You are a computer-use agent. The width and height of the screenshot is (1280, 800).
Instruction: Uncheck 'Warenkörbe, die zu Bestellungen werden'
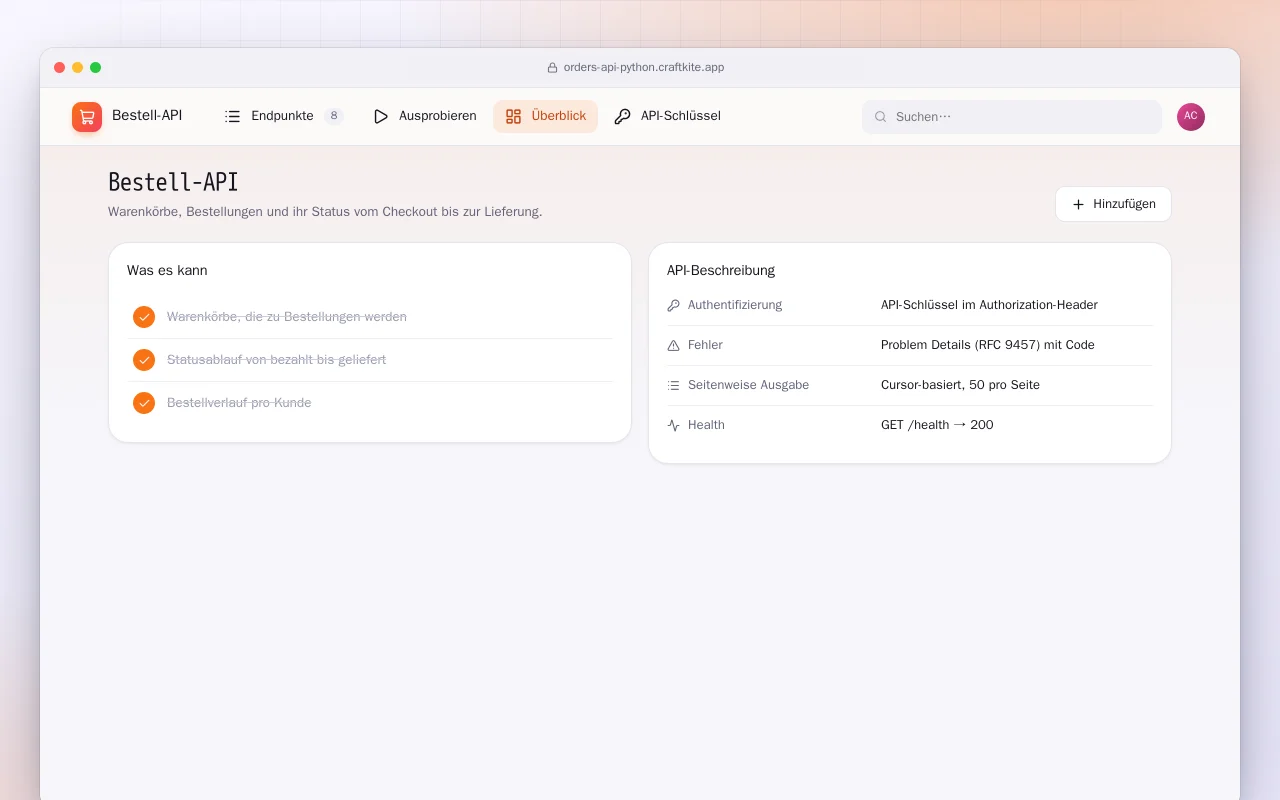144,317
